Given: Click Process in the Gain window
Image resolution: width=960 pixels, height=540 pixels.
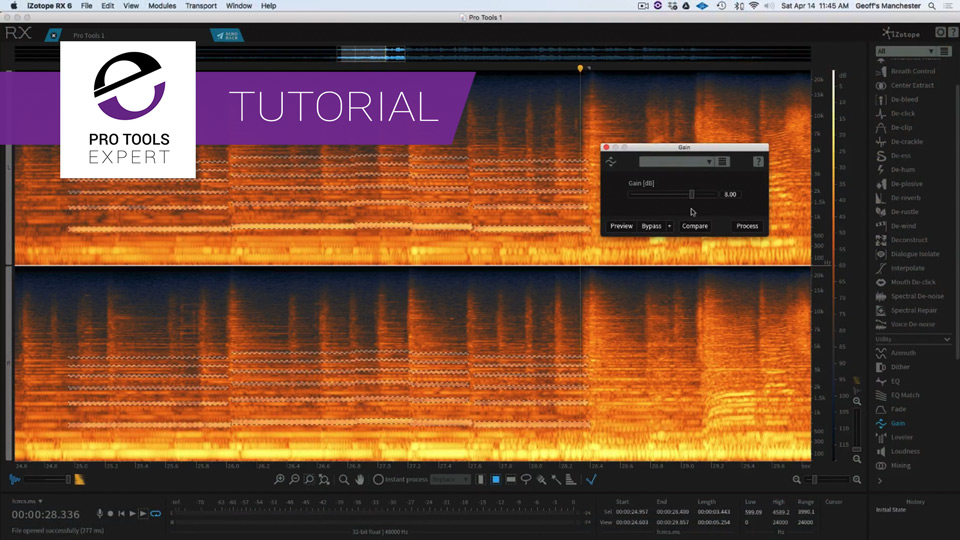Looking at the screenshot, I should coord(747,227).
